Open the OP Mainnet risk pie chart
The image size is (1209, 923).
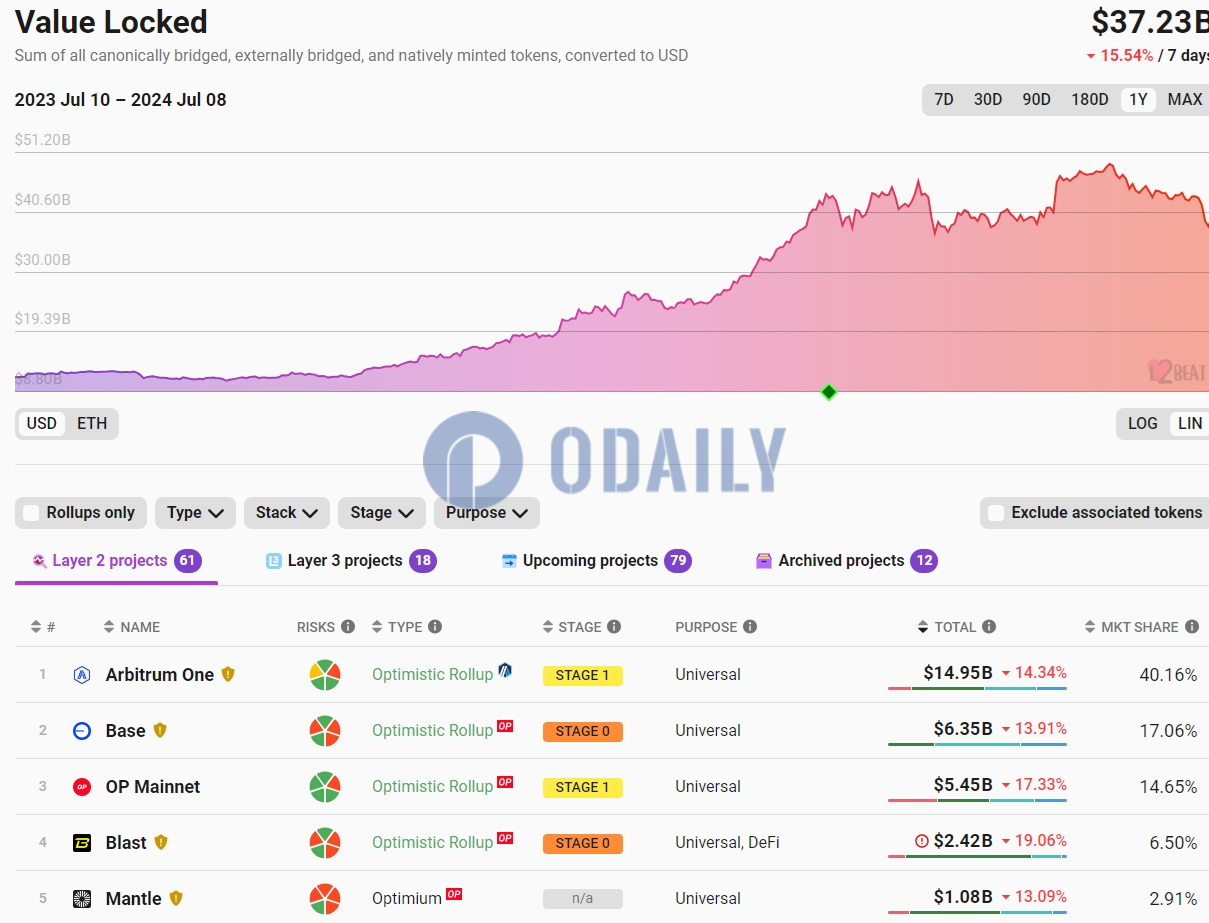(325, 787)
